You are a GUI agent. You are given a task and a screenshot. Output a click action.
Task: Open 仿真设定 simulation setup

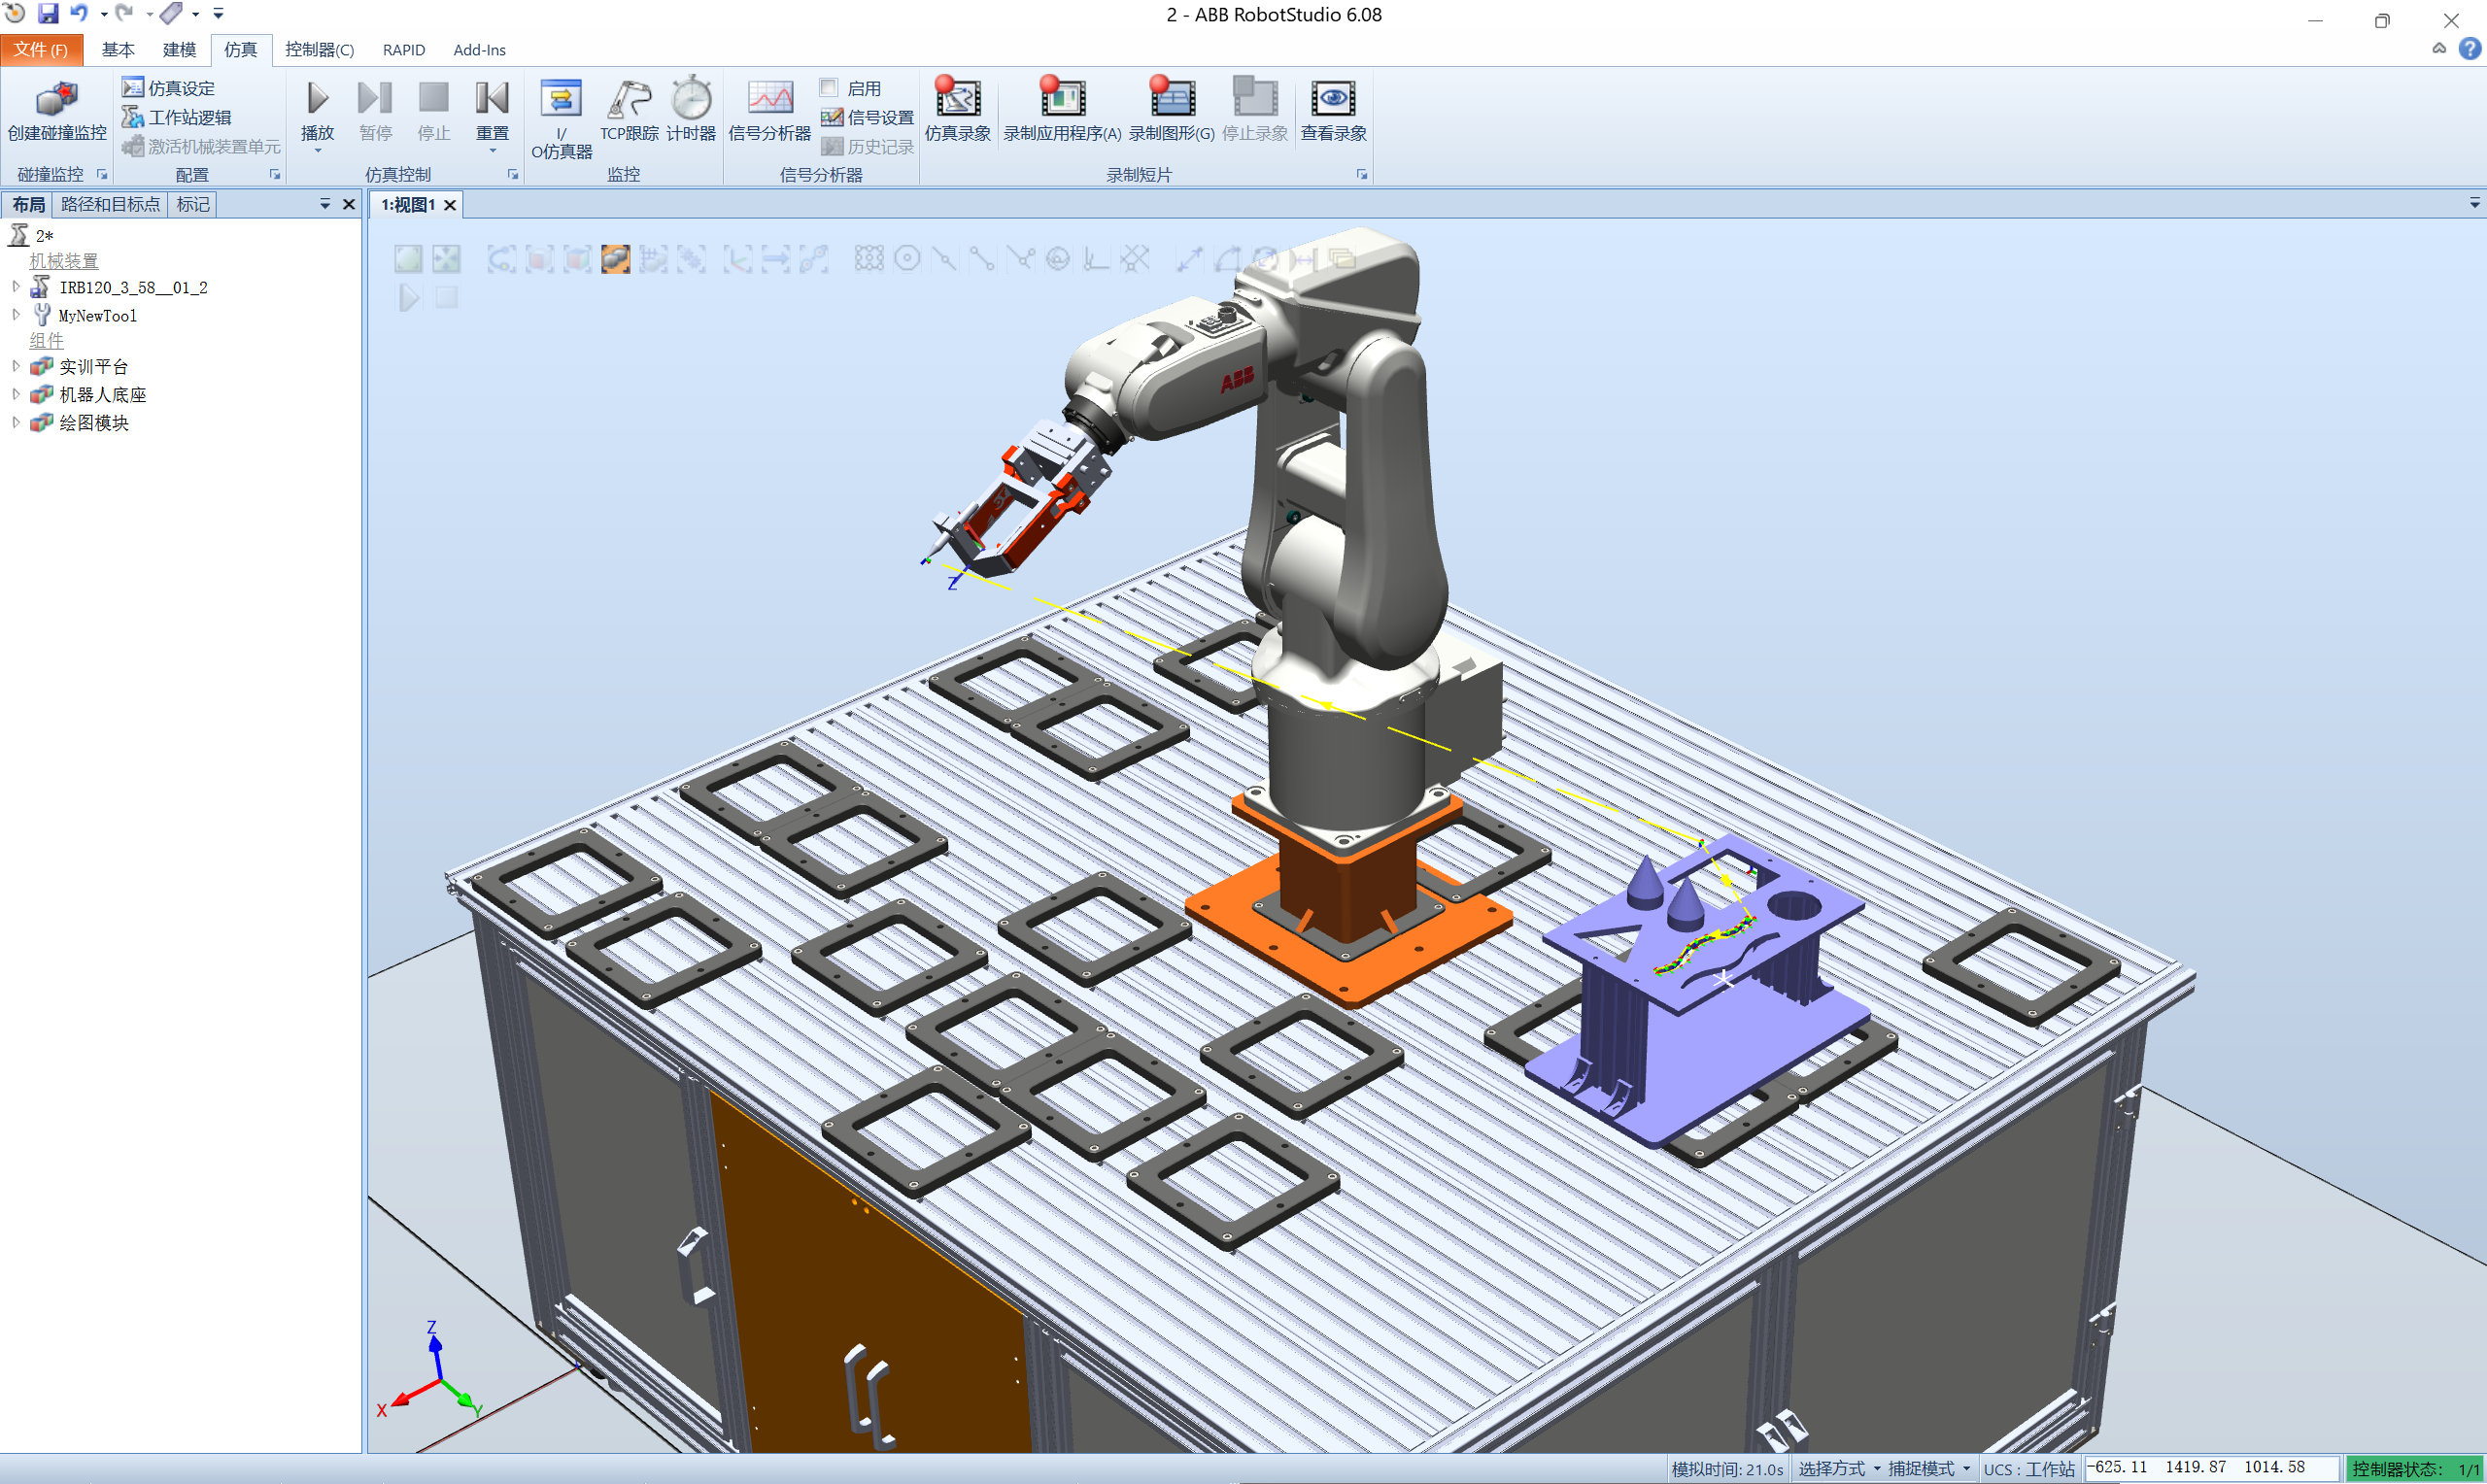pos(168,88)
